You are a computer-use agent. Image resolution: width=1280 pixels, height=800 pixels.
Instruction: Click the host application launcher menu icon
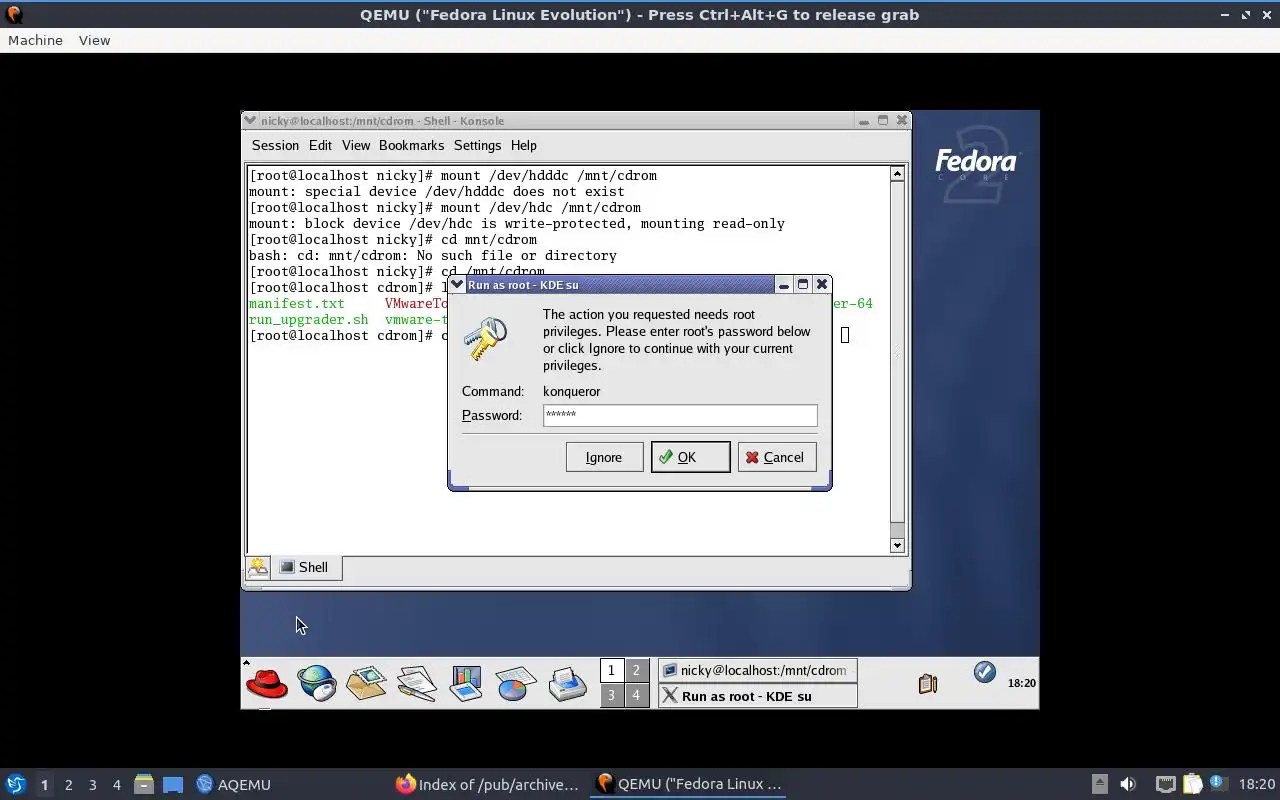[x=15, y=784]
